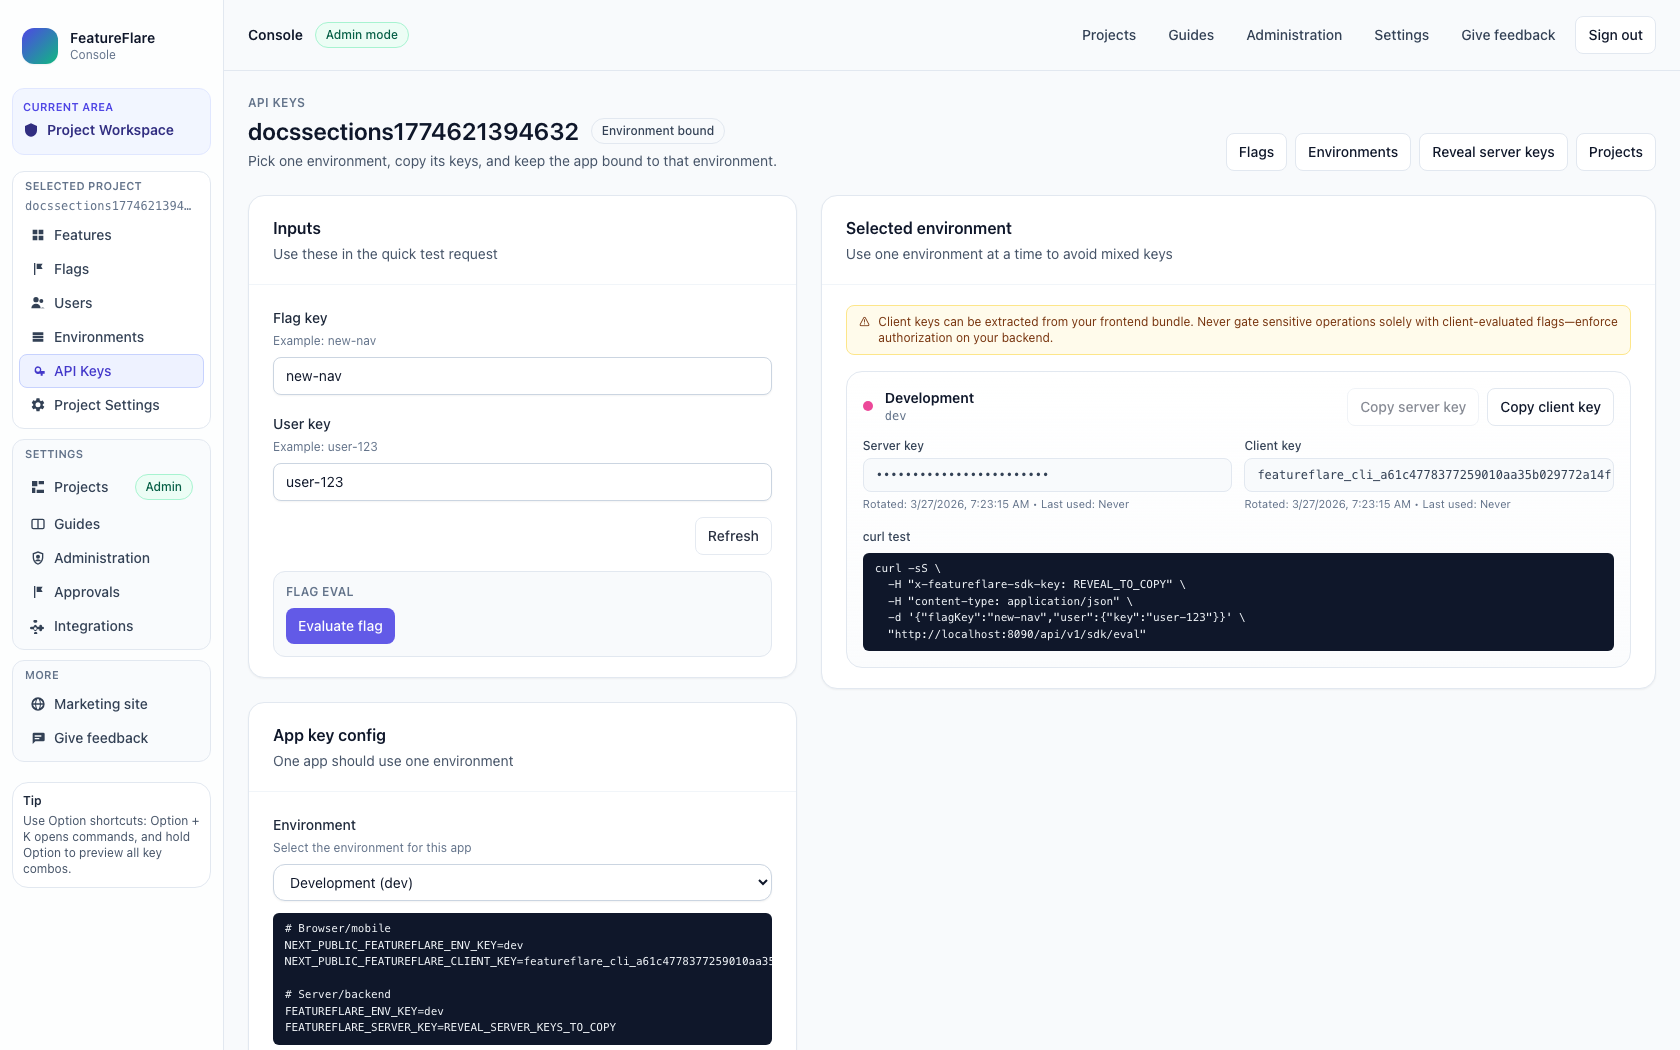Open Settings in the top navigation

pos(1401,35)
